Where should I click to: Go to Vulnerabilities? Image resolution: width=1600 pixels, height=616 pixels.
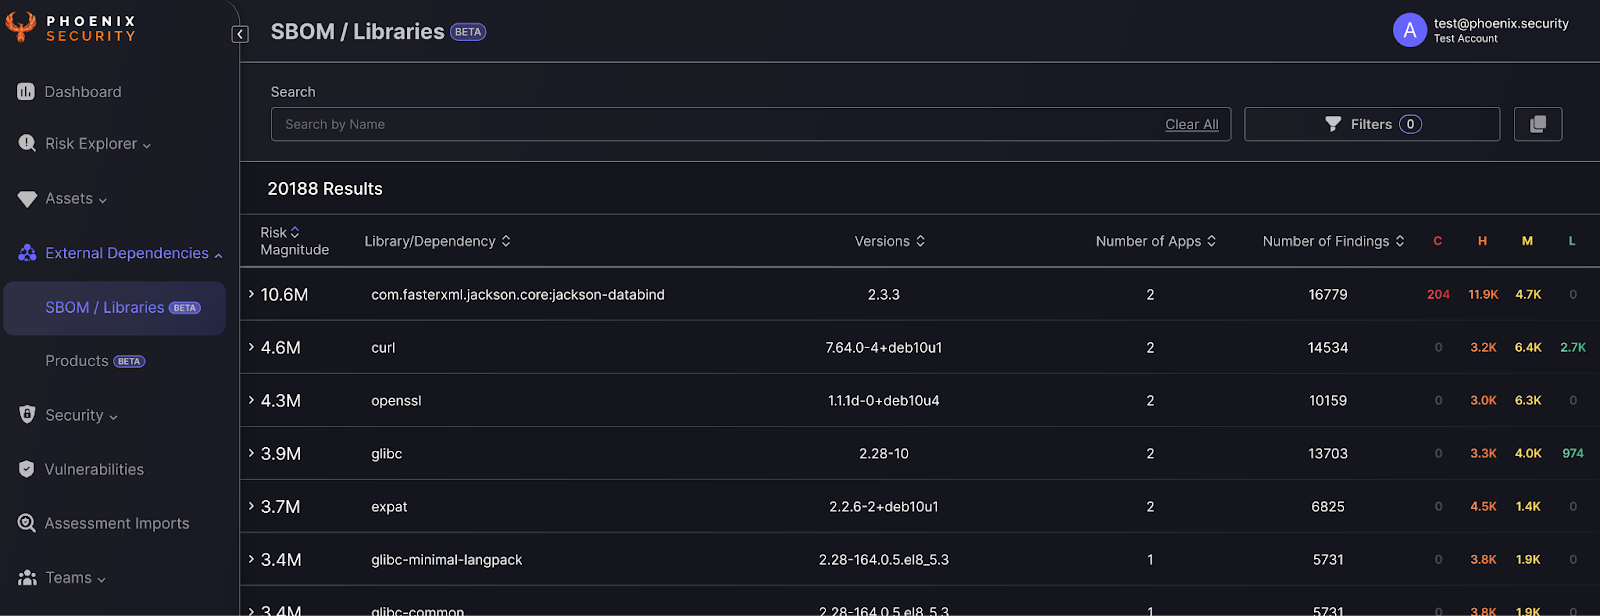click(94, 469)
